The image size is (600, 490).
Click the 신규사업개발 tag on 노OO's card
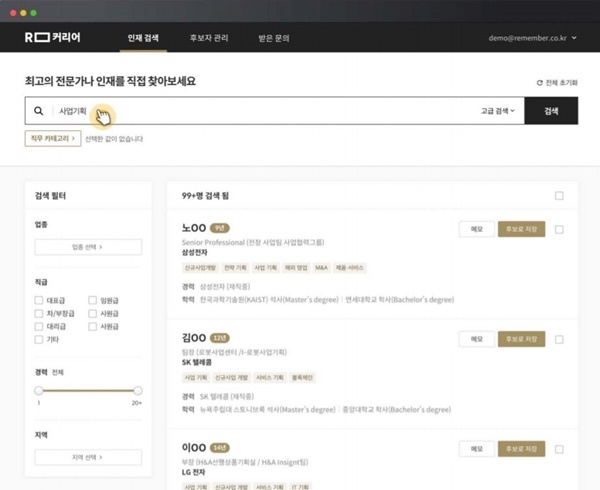pyautogui.click(x=200, y=268)
